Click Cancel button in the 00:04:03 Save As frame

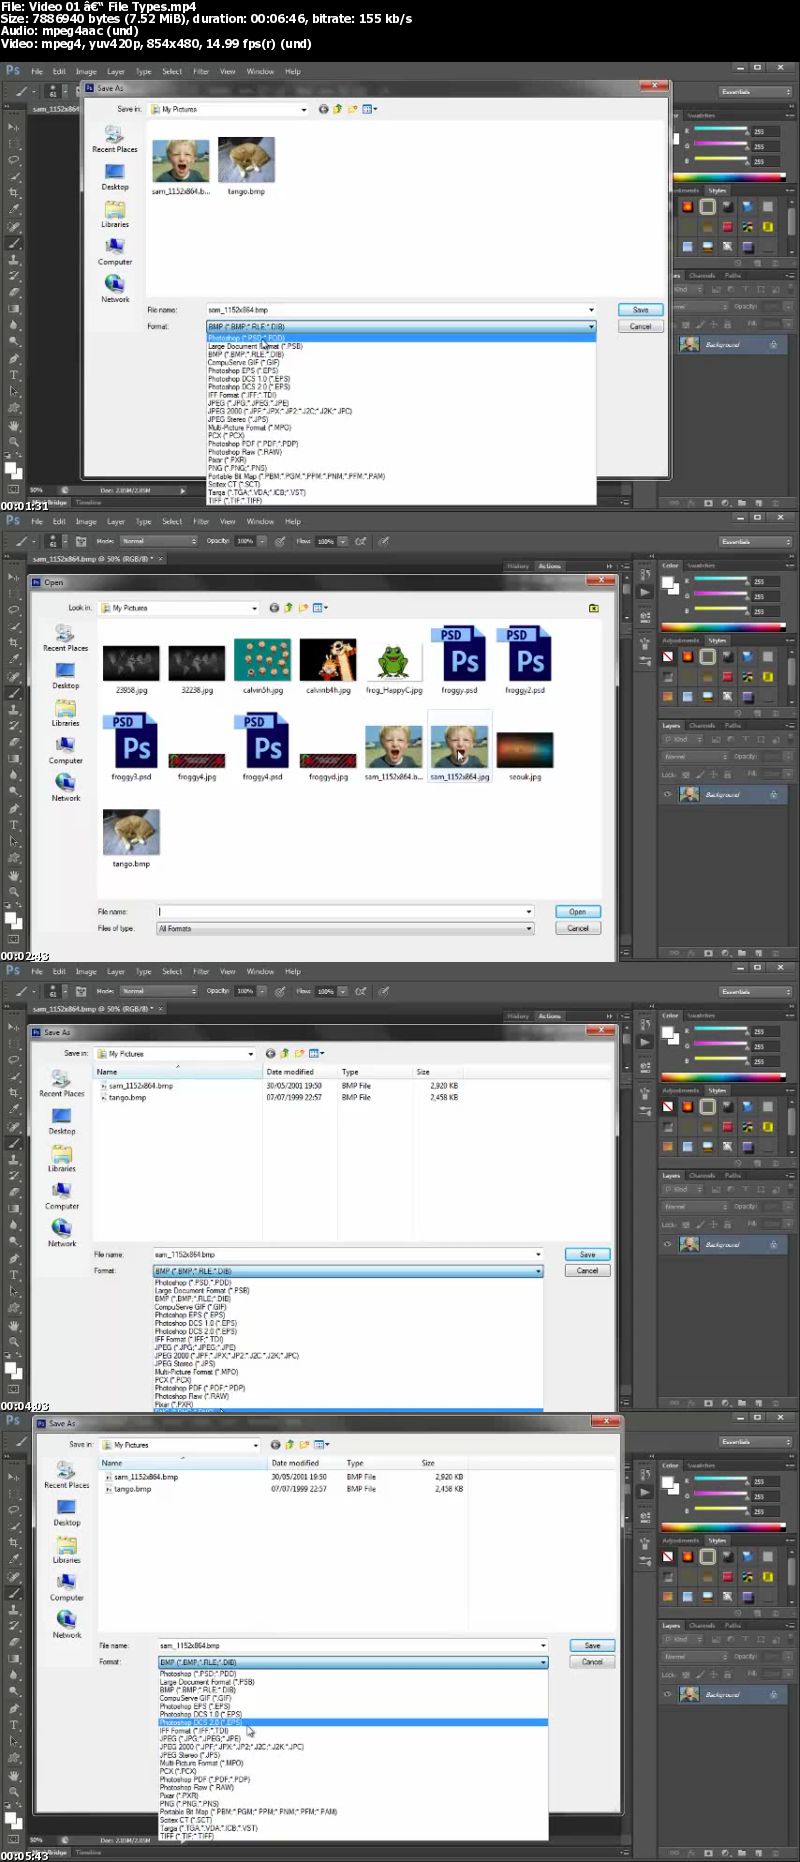588,1270
